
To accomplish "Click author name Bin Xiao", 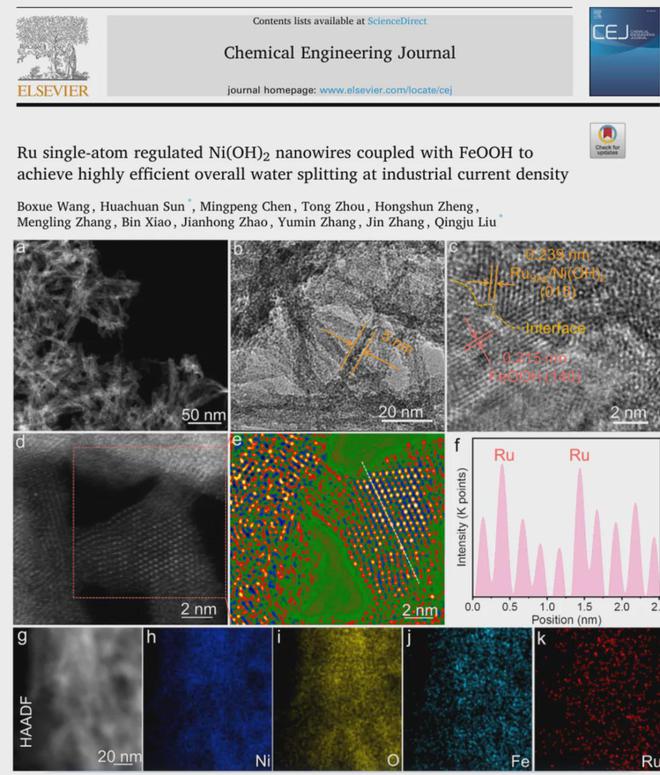I will [146, 222].
